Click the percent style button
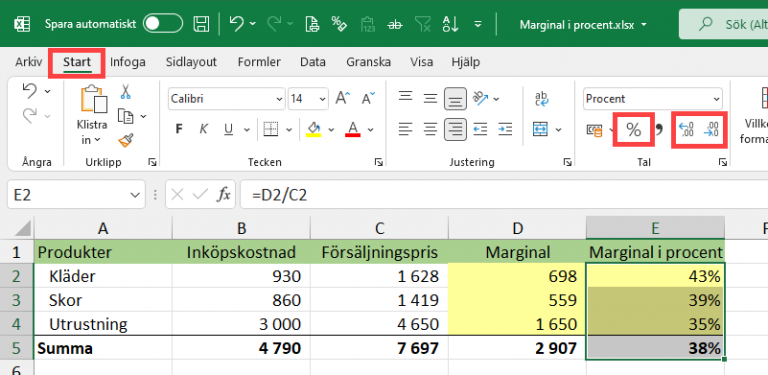This screenshot has height=375, width=768. tap(634, 130)
